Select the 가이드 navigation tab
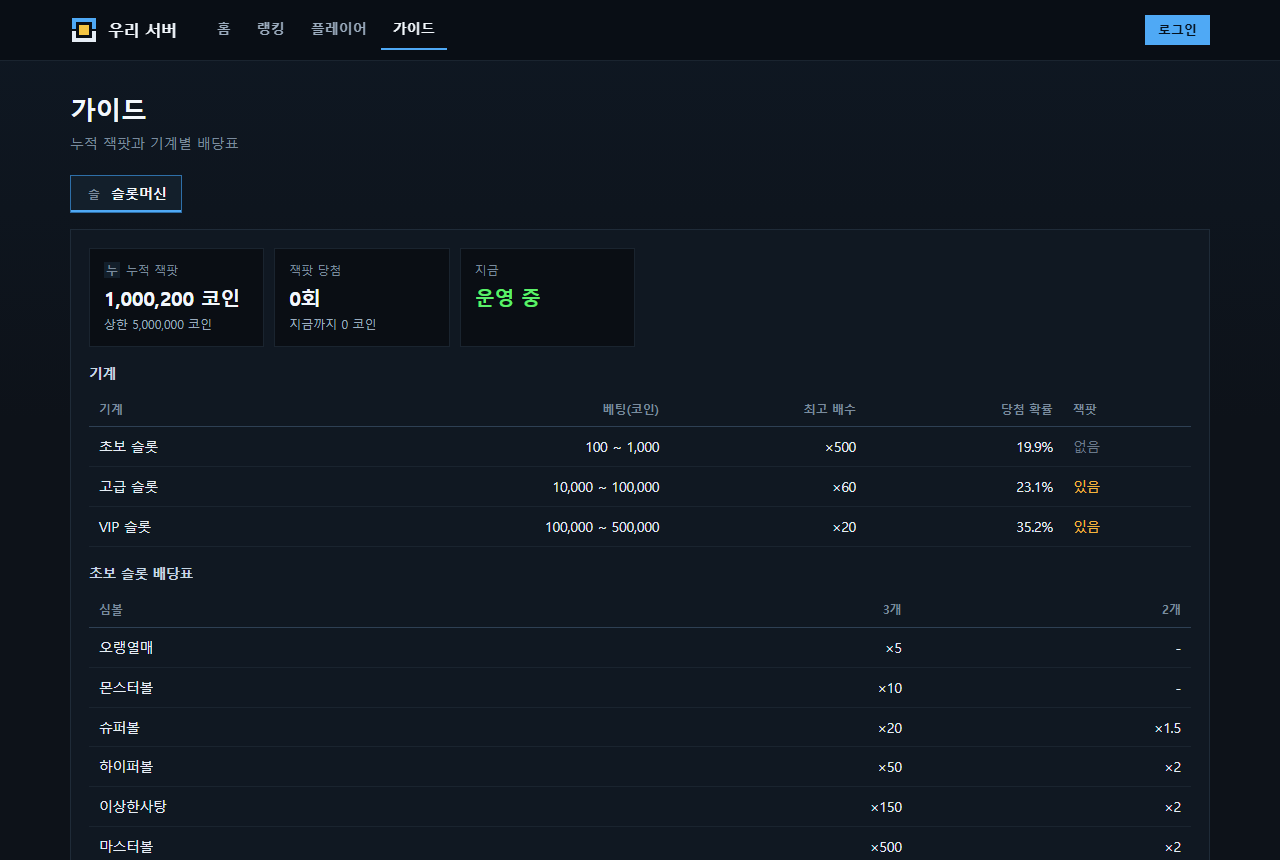Image resolution: width=1280 pixels, height=860 pixels. coord(414,29)
